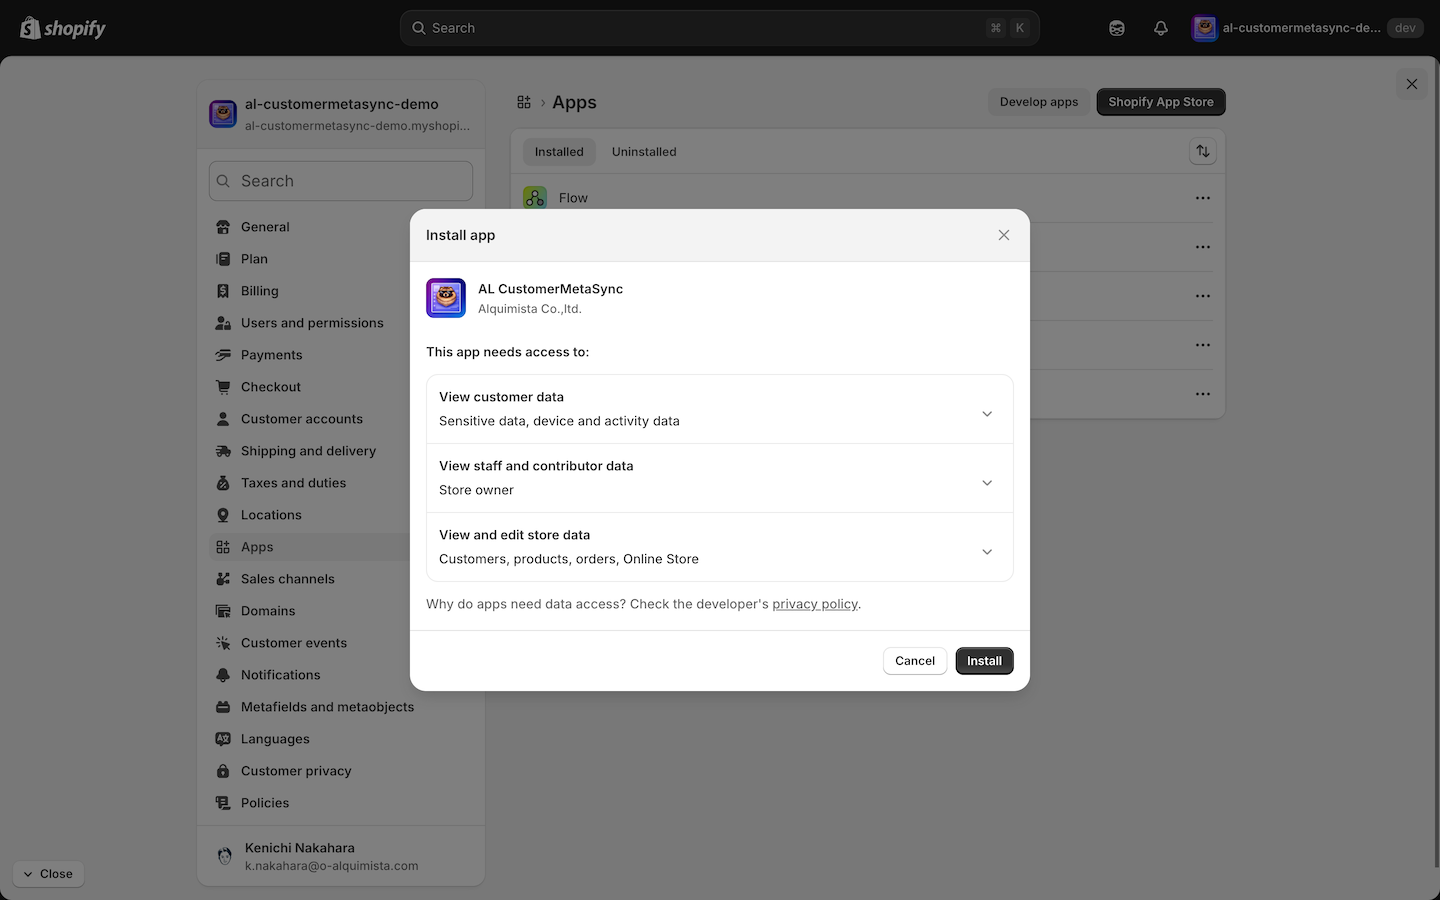Open the Shopify App Store
Screen dimensions: 1440x900
[1161, 102]
